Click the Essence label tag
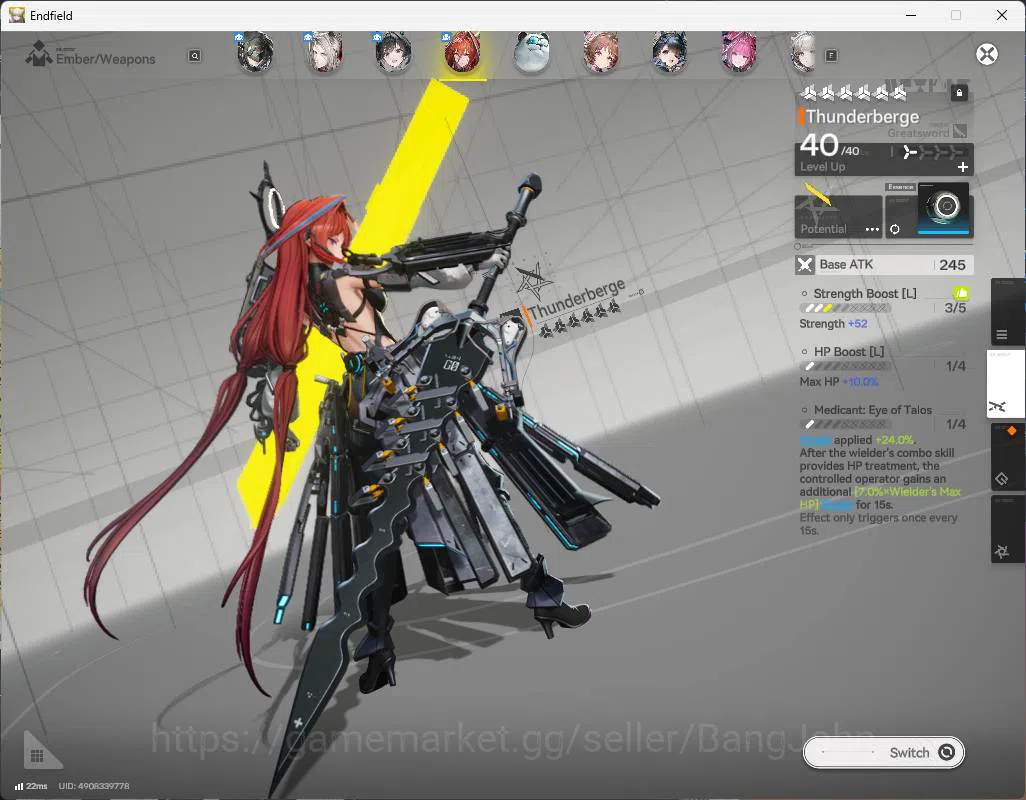 click(x=900, y=187)
